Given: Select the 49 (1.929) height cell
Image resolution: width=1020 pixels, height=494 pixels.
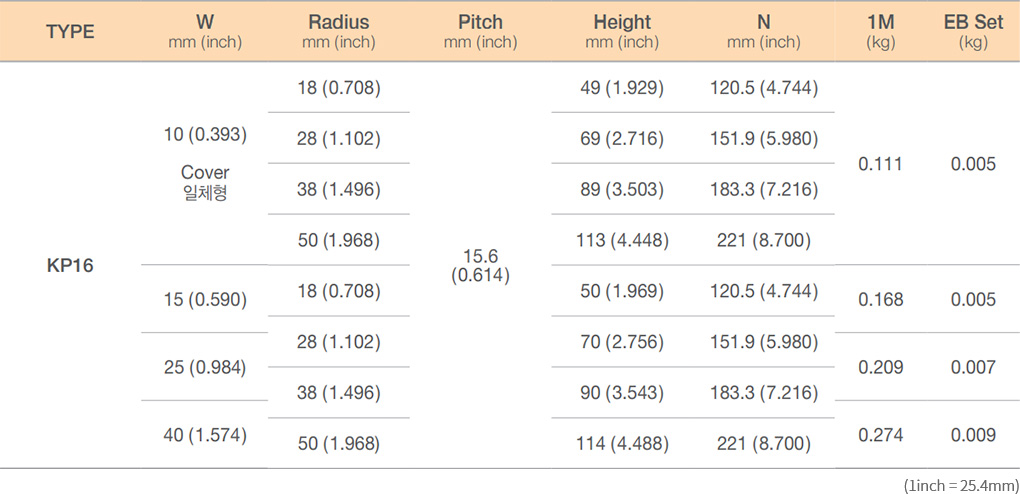Looking at the screenshot, I should [x=622, y=89].
